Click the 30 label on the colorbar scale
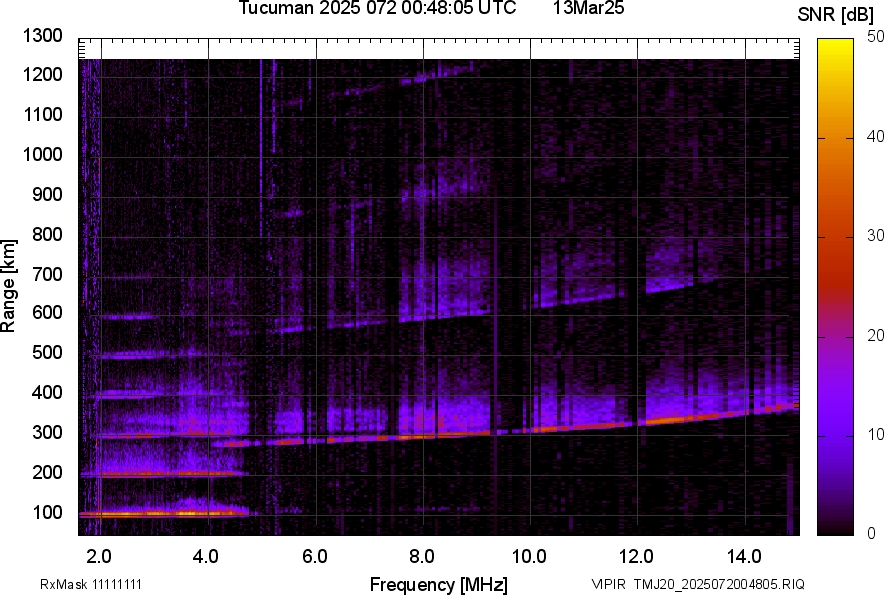 (x=876, y=235)
